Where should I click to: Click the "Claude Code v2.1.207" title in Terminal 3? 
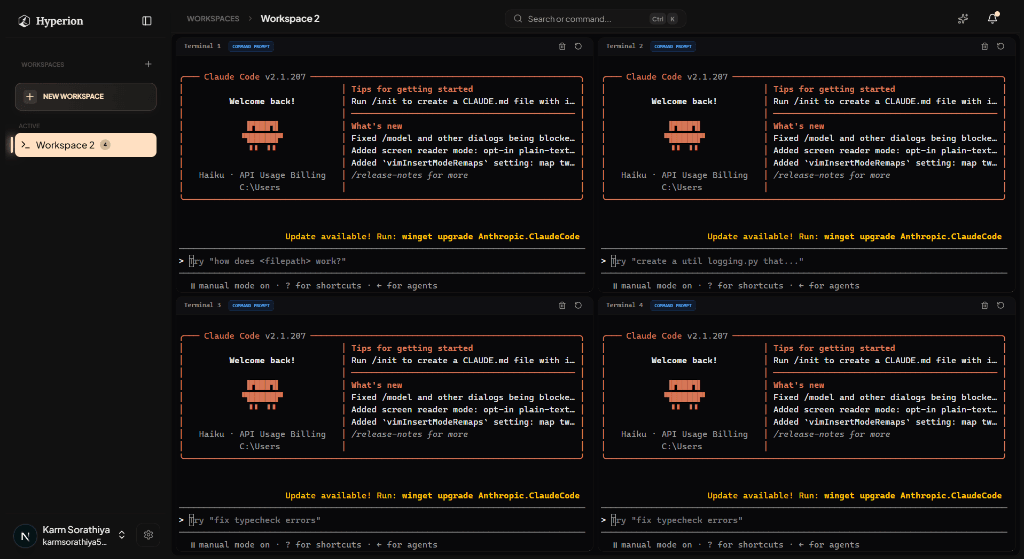(255, 336)
